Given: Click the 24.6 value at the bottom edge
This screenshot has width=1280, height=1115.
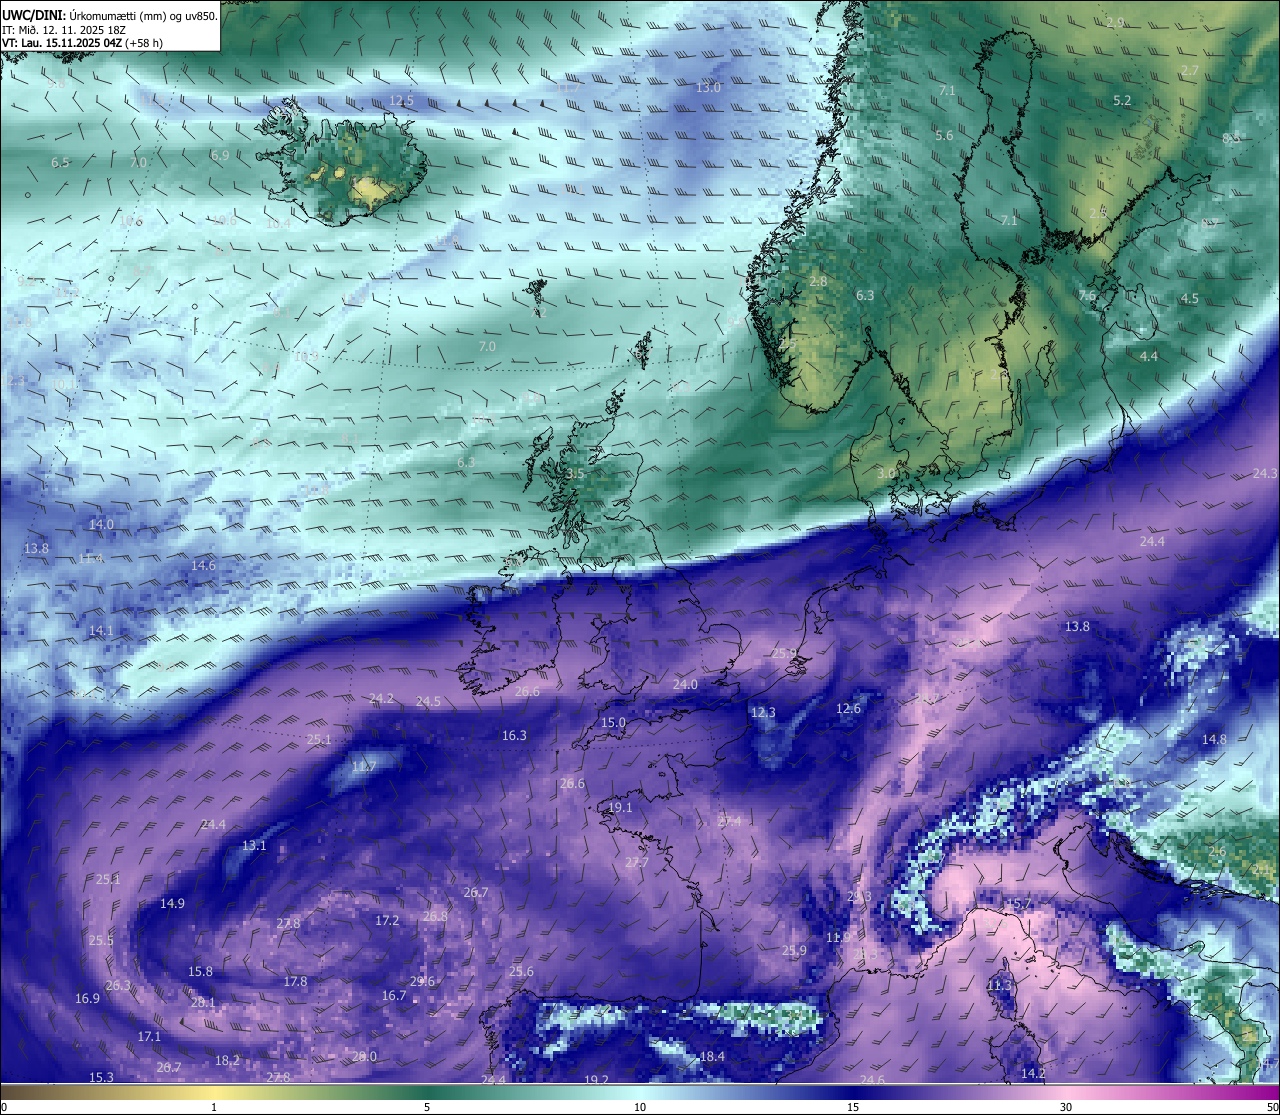Looking at the screenshot, I should point(872,1080).
